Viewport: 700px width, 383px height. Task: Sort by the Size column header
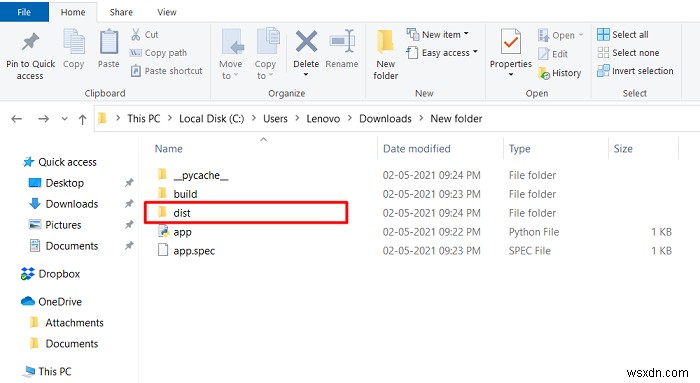click(623, 149)
